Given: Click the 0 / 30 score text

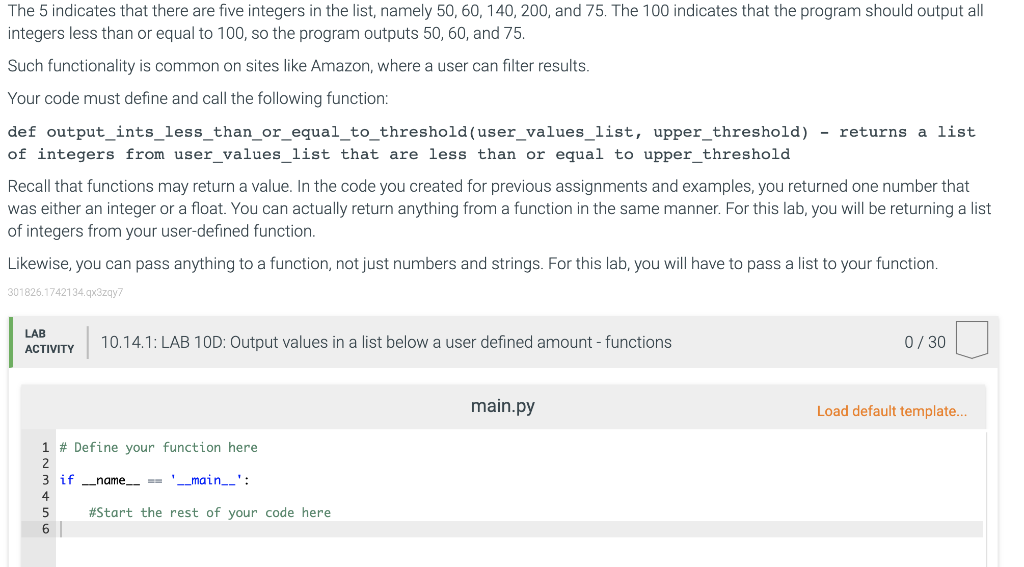Looking at the screenshot, I should 925,342.
